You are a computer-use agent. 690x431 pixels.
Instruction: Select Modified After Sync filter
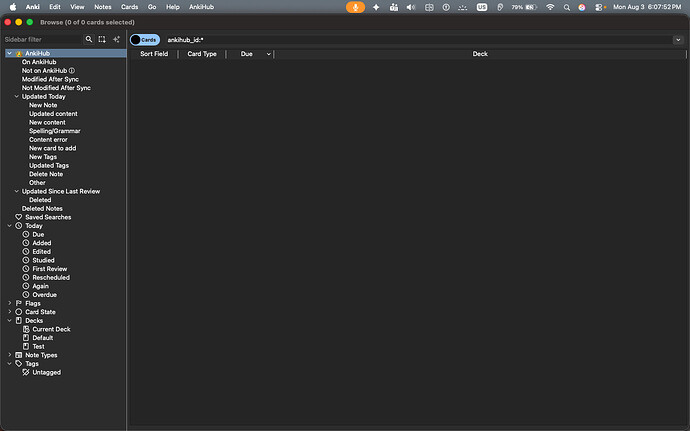click(50, 79)
